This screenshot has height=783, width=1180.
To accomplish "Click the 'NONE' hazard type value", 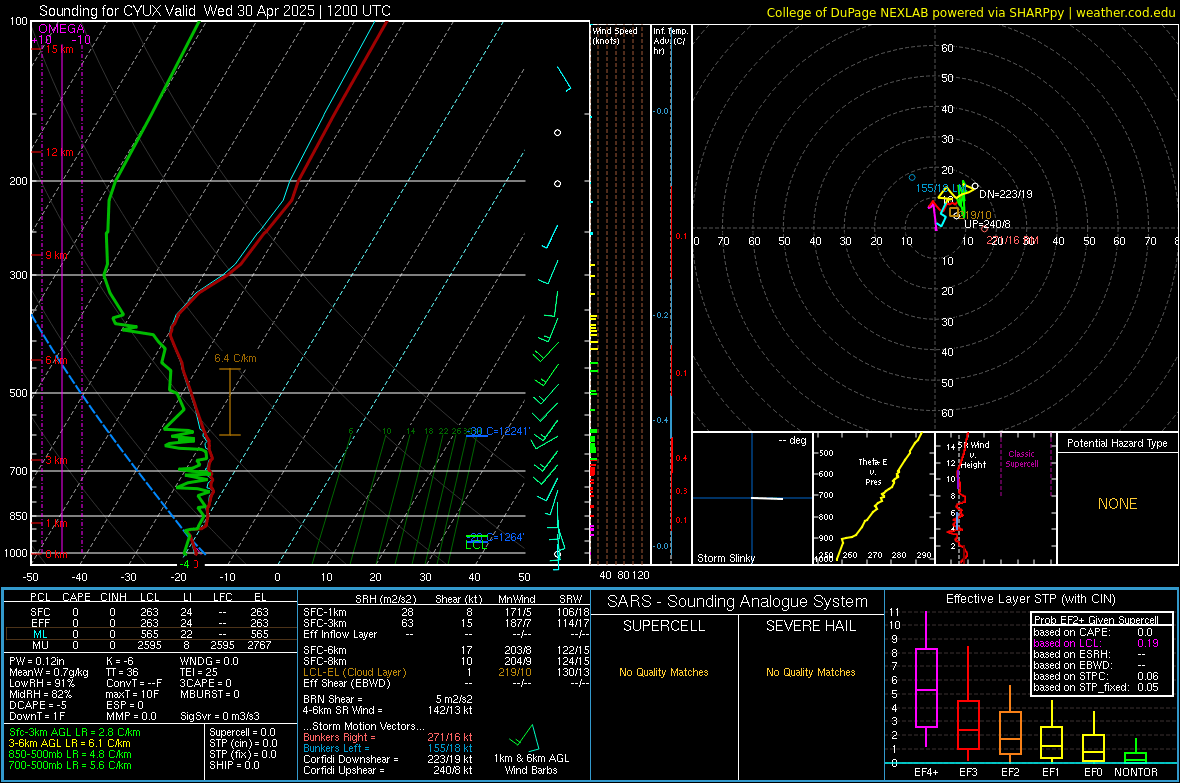I will (1117, 504).
